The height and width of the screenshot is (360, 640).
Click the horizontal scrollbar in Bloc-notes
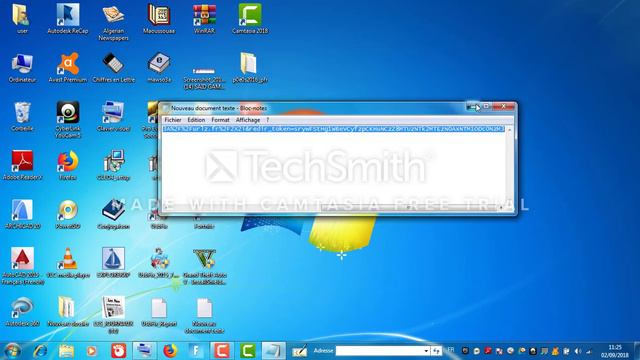pos(334,208)
